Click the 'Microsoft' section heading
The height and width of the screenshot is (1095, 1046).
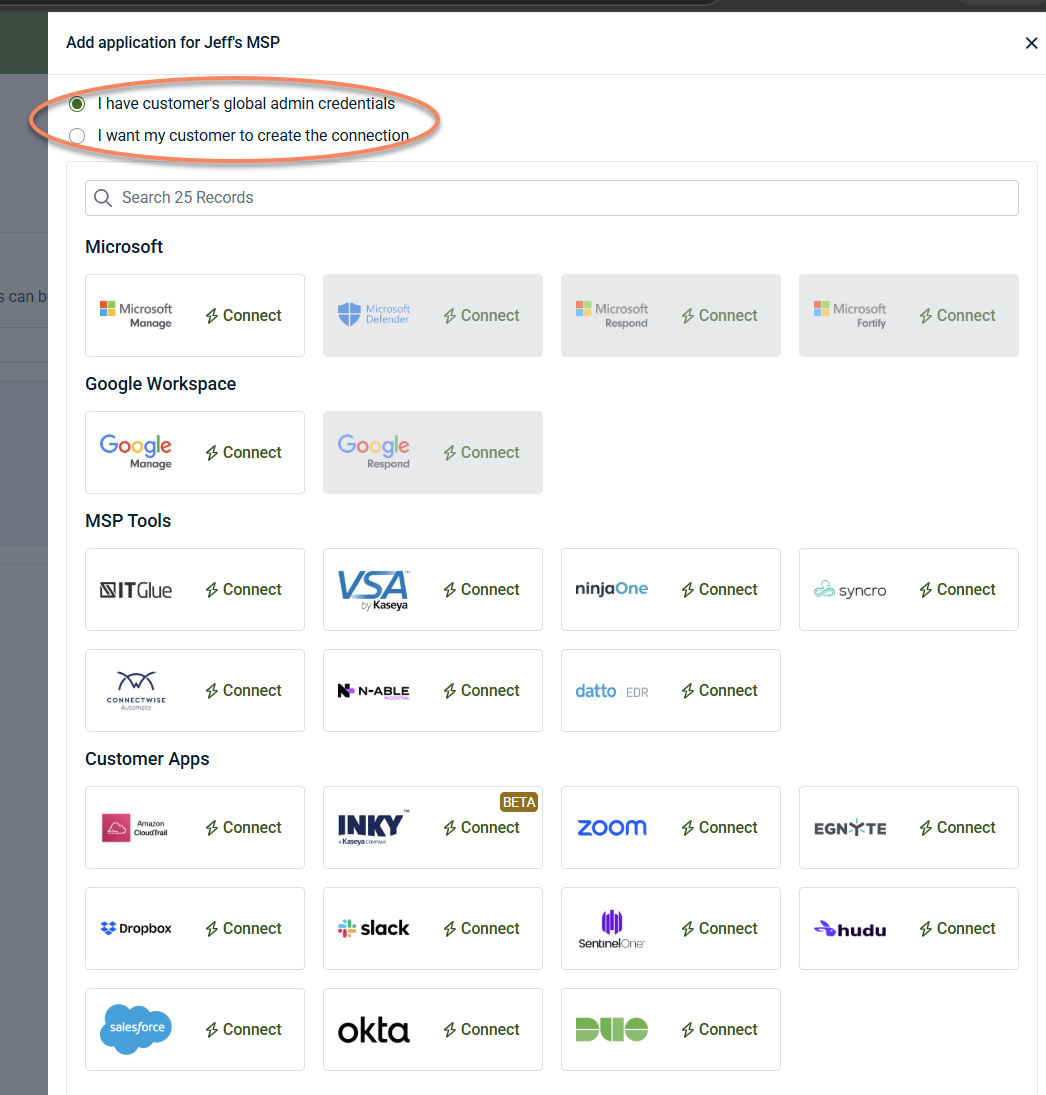click(124, 247)
